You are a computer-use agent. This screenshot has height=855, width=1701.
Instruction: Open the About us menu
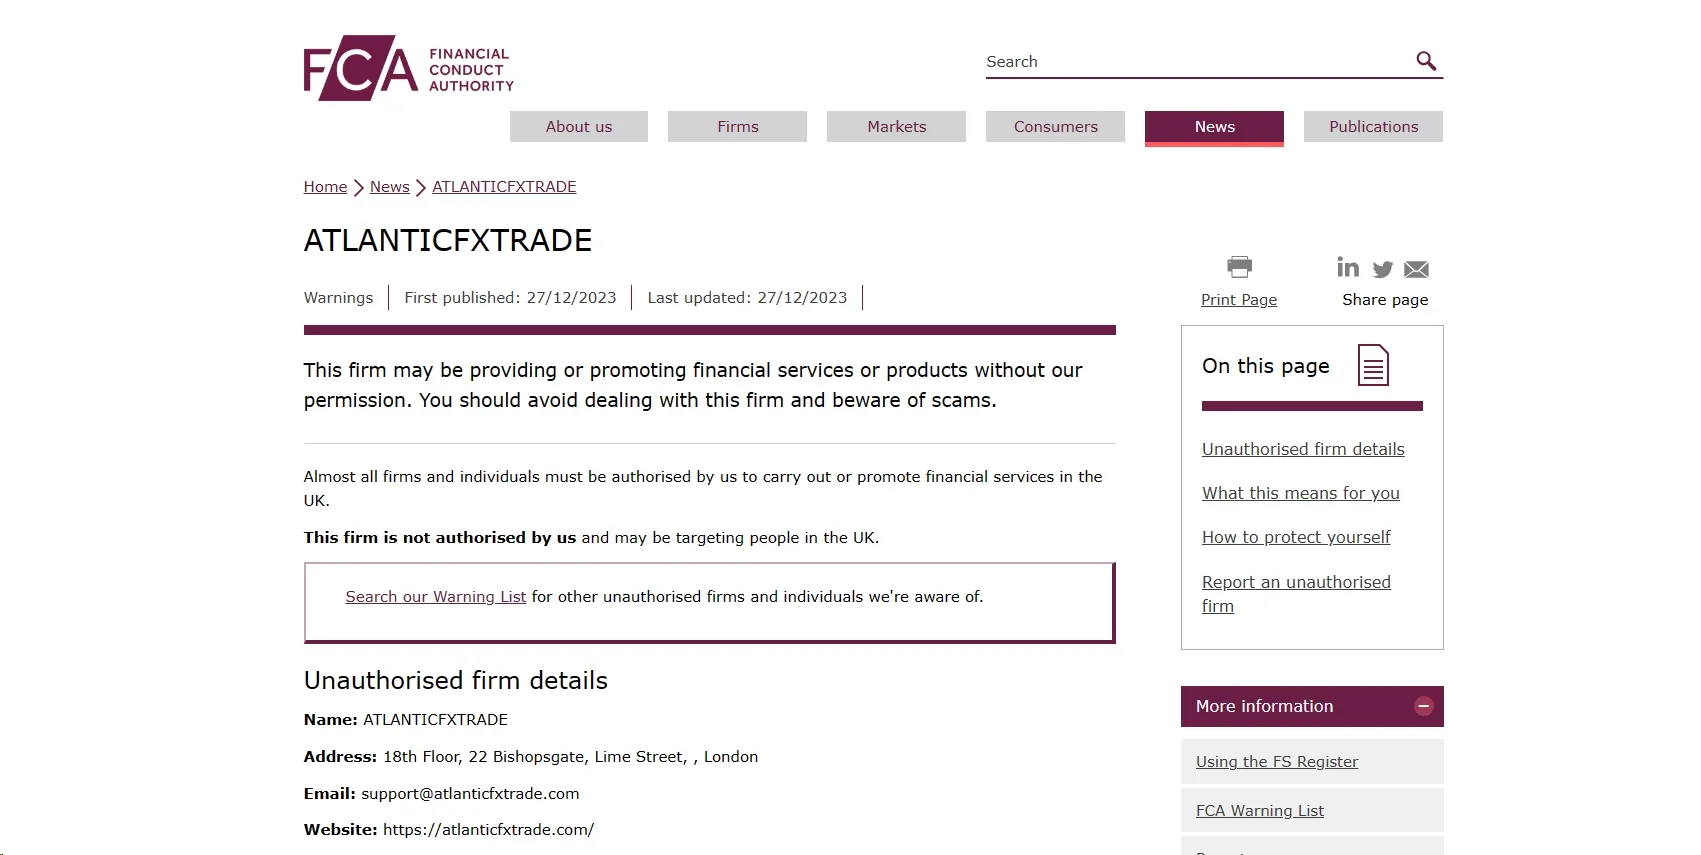pos(579,126)
